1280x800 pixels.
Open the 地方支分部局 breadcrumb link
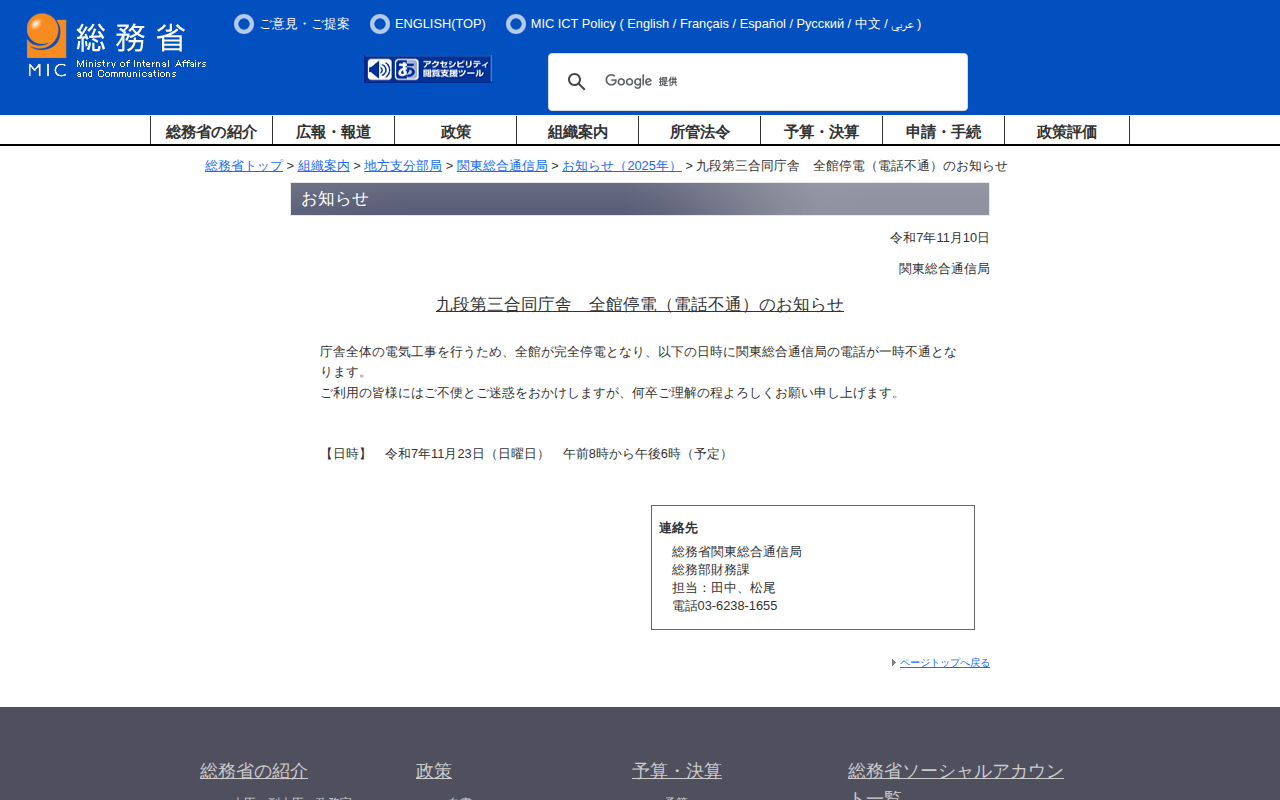click(403, 166)
